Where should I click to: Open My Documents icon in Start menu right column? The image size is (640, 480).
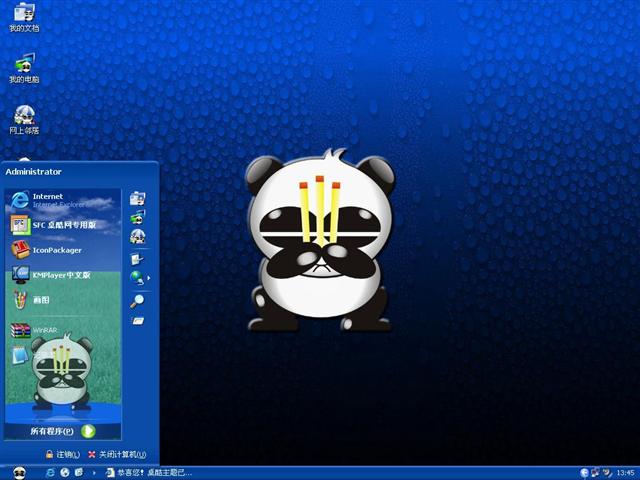[x=138, y=198]
